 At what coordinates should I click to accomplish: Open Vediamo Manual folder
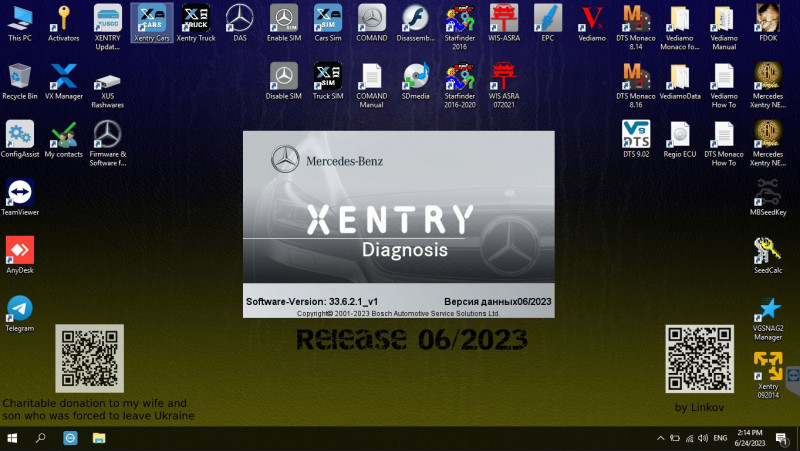724,28
